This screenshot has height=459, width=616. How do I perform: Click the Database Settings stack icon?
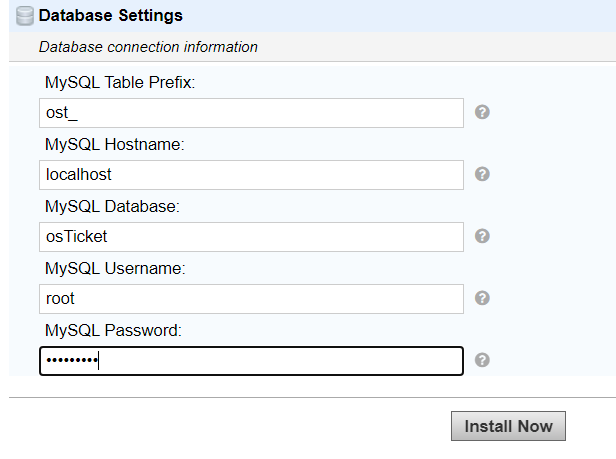click(26, 16)
